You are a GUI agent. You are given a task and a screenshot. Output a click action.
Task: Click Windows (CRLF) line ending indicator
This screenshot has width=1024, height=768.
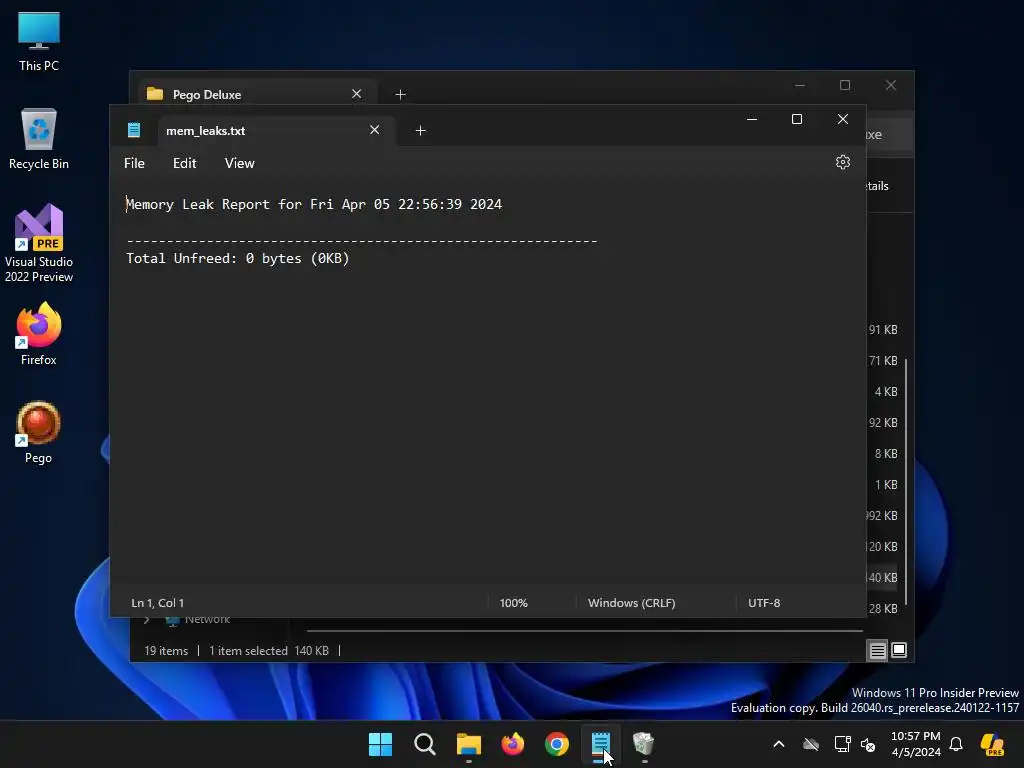(x=632, y=603)
